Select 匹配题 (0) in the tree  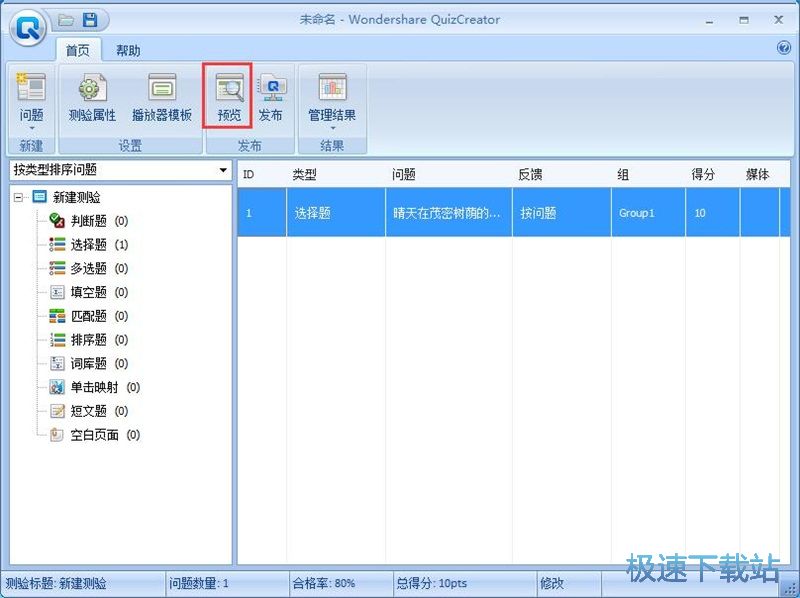point(88,316)
